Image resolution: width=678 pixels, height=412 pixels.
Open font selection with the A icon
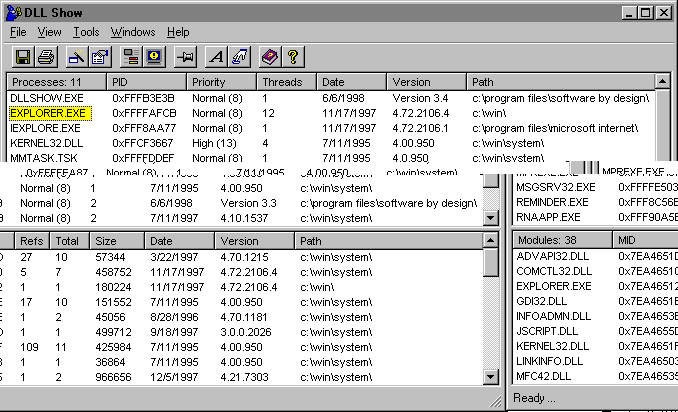click(216, 57)
